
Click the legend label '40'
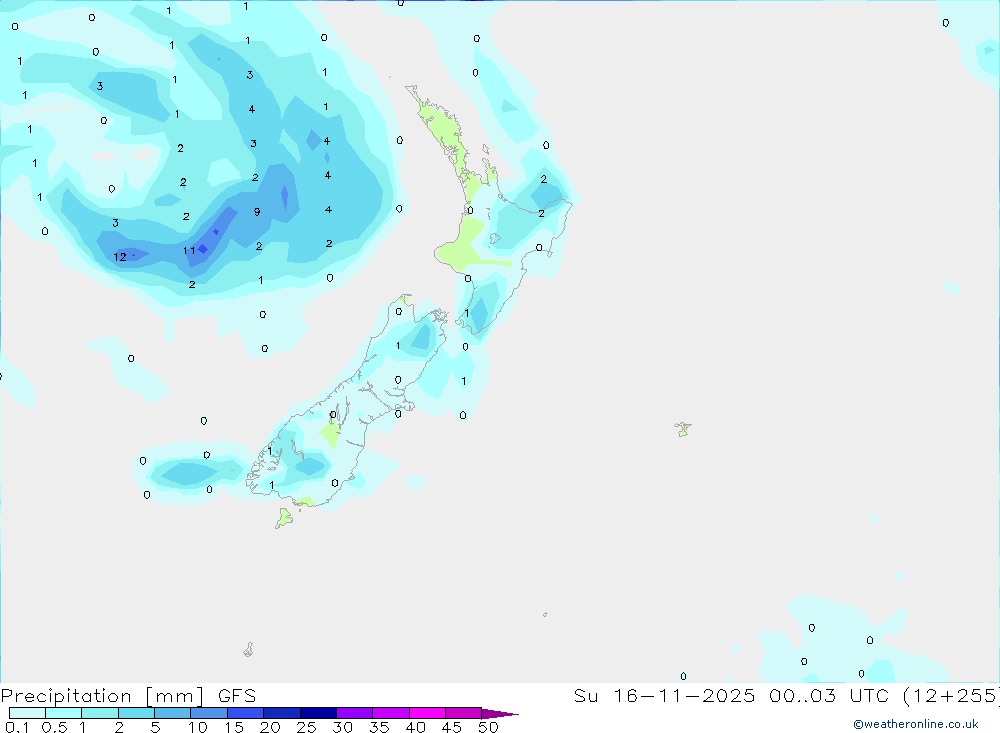tap(416, 727)
